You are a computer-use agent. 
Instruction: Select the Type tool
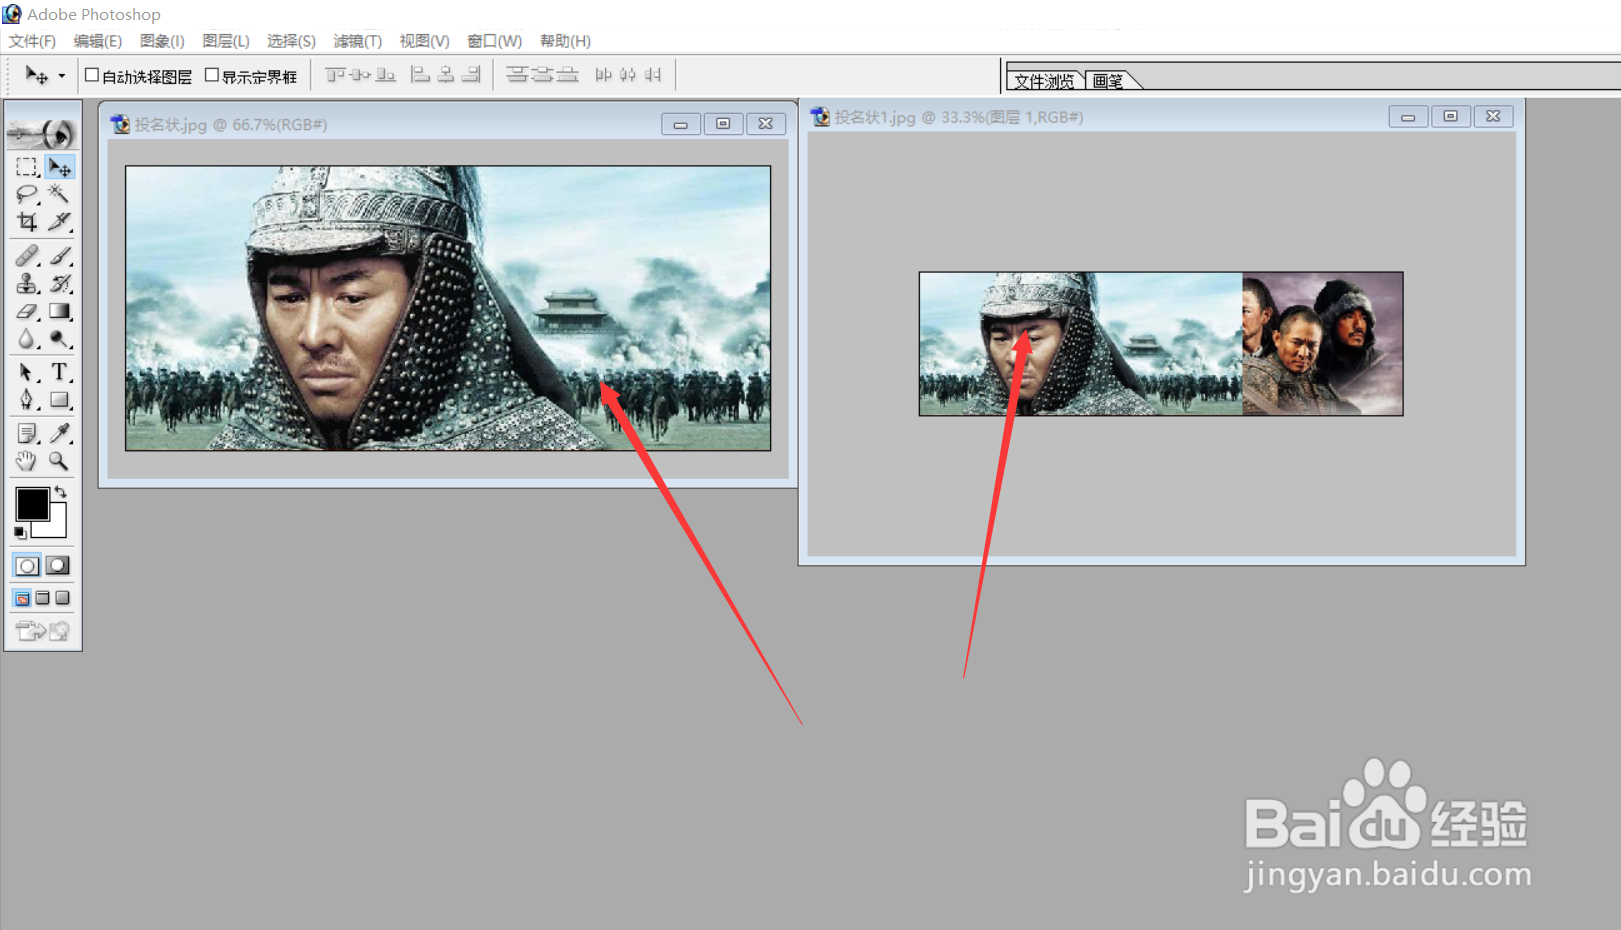point(60,373)
